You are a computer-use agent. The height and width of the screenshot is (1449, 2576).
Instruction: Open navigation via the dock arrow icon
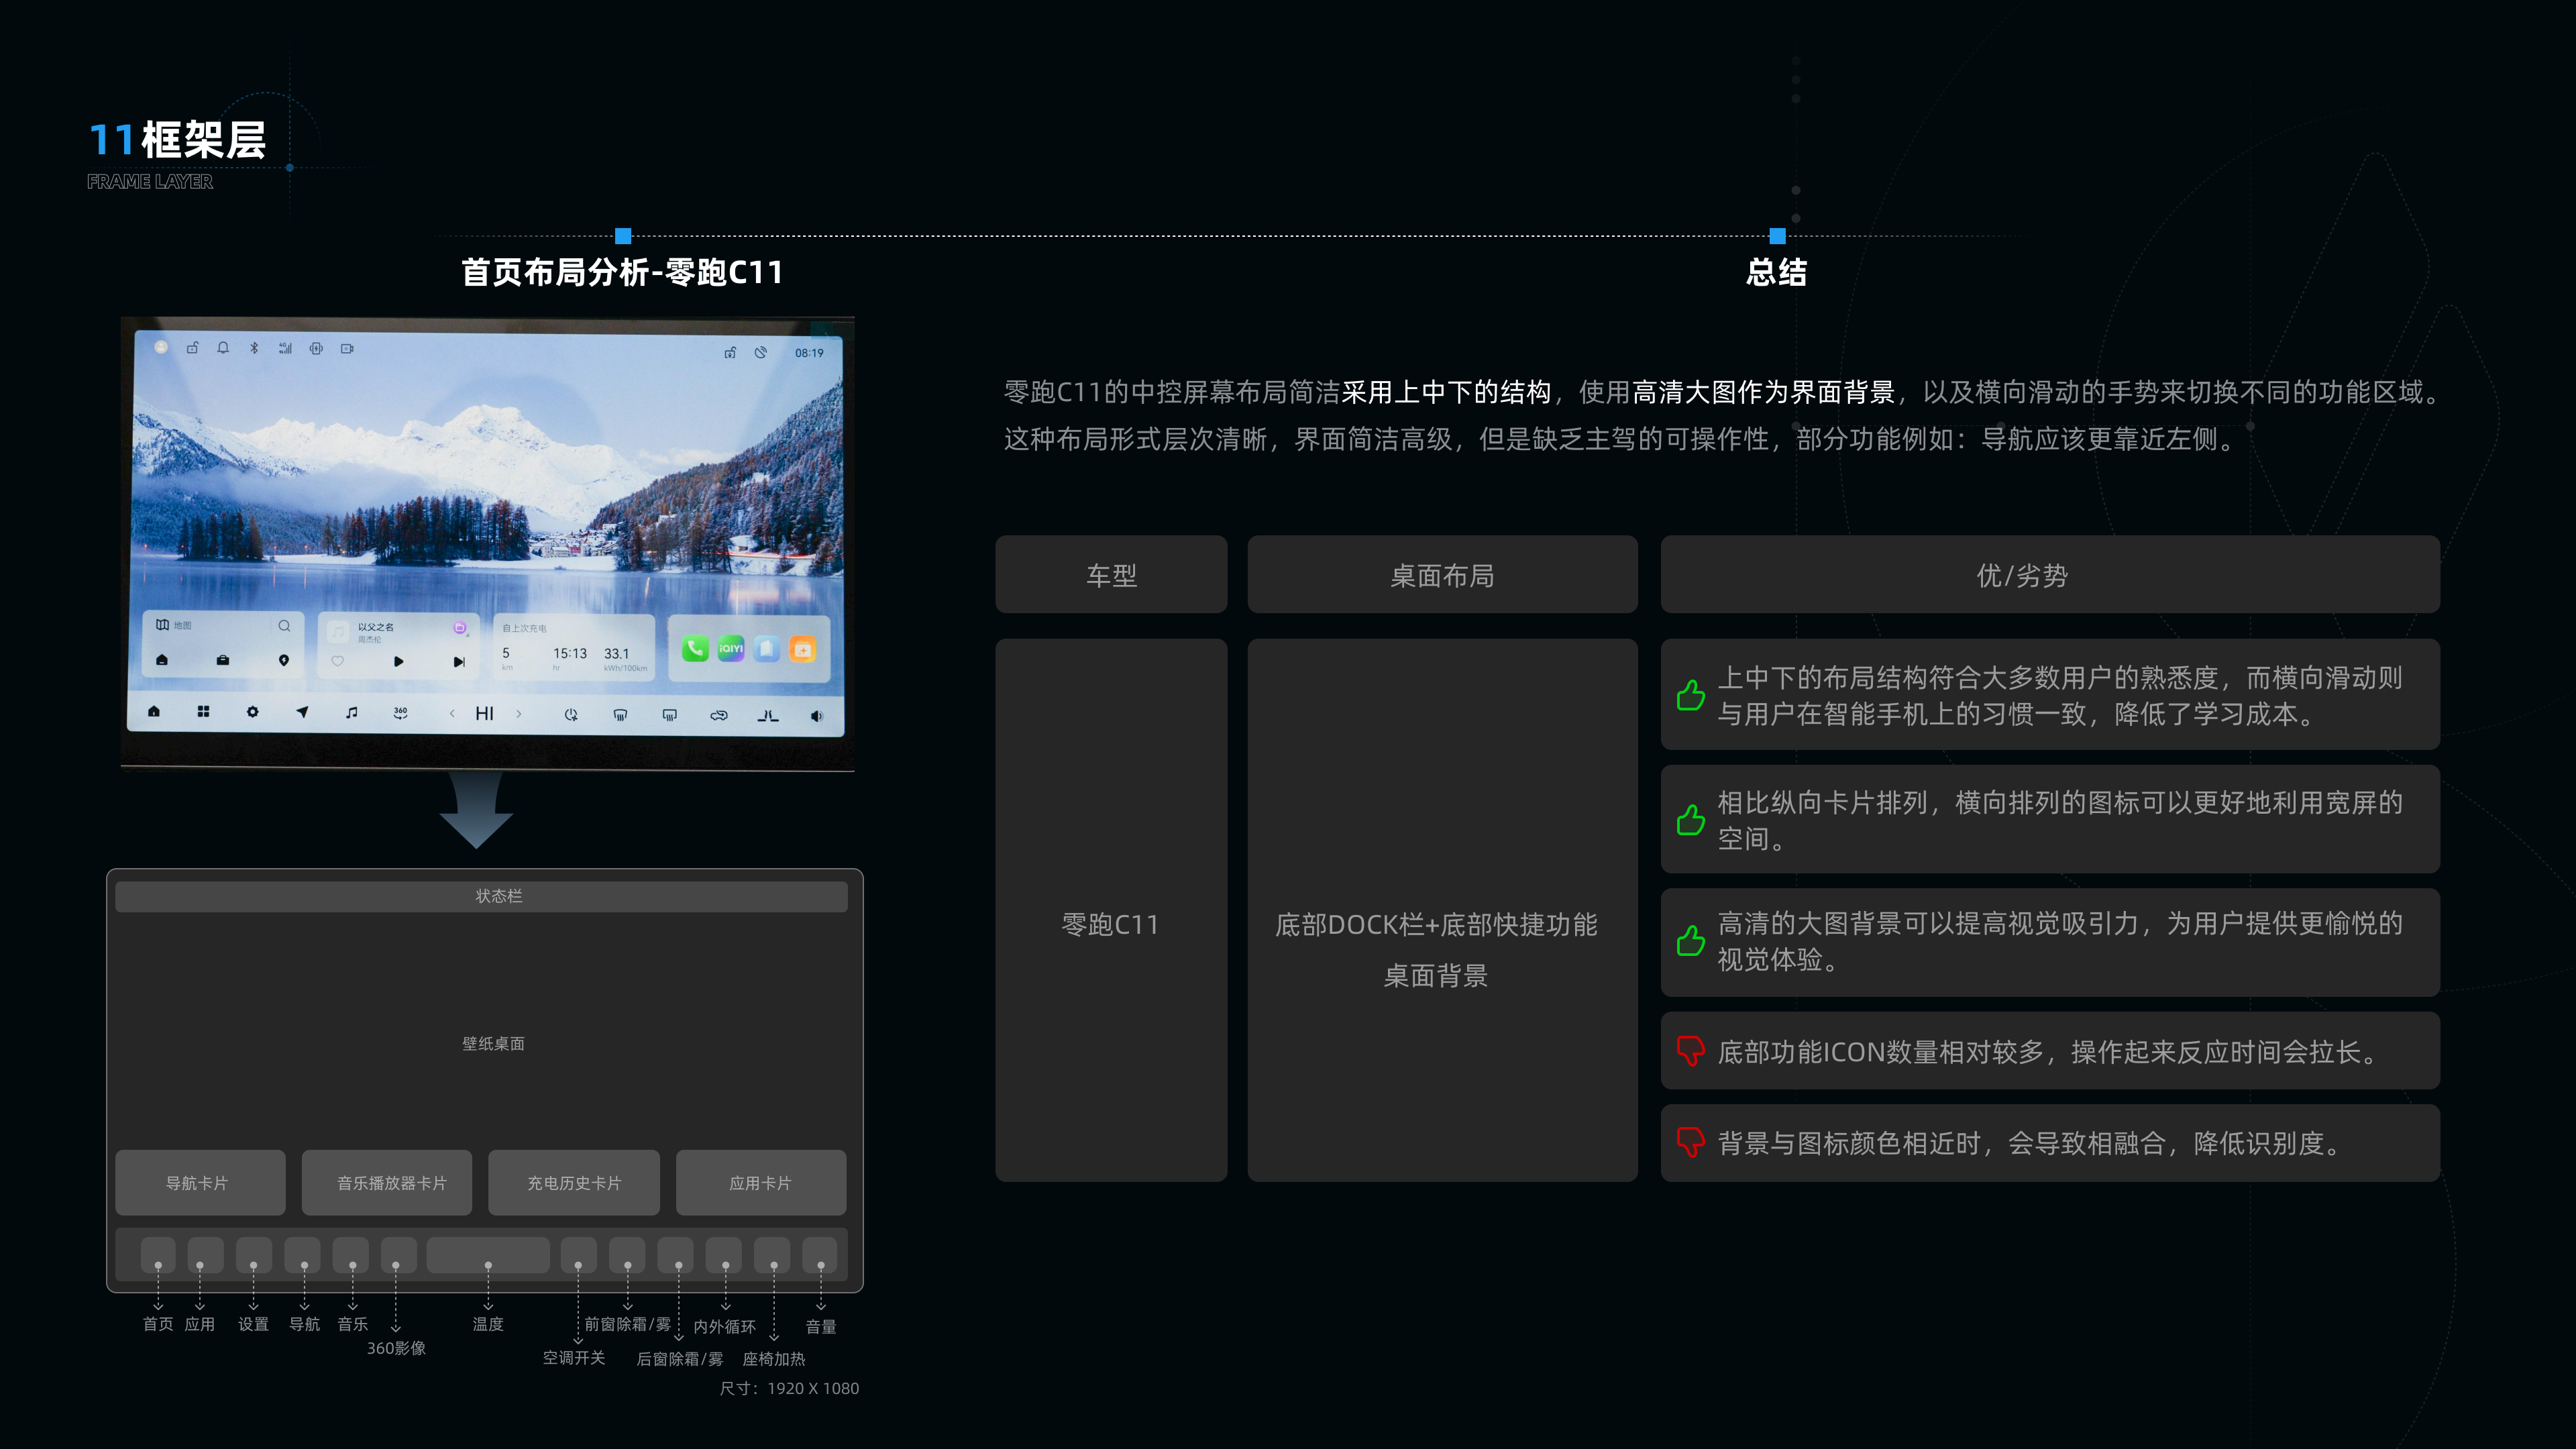(x=302, y=712)
